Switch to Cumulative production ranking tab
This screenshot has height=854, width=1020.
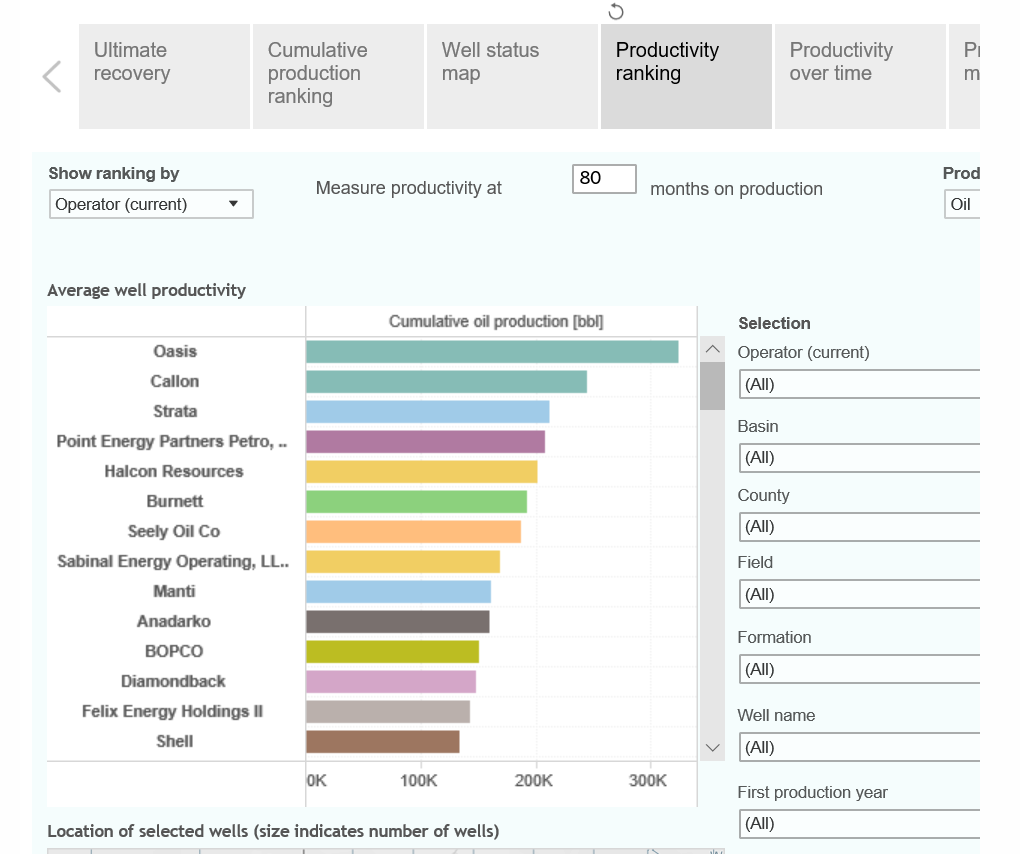338,77
